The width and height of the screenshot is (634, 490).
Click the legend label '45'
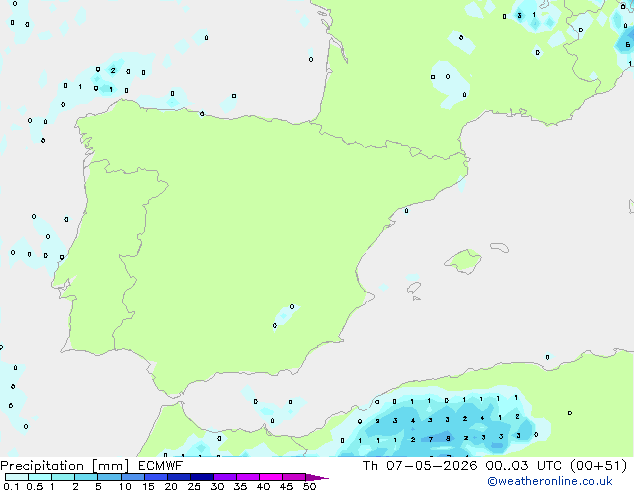[x=286, y=486]
